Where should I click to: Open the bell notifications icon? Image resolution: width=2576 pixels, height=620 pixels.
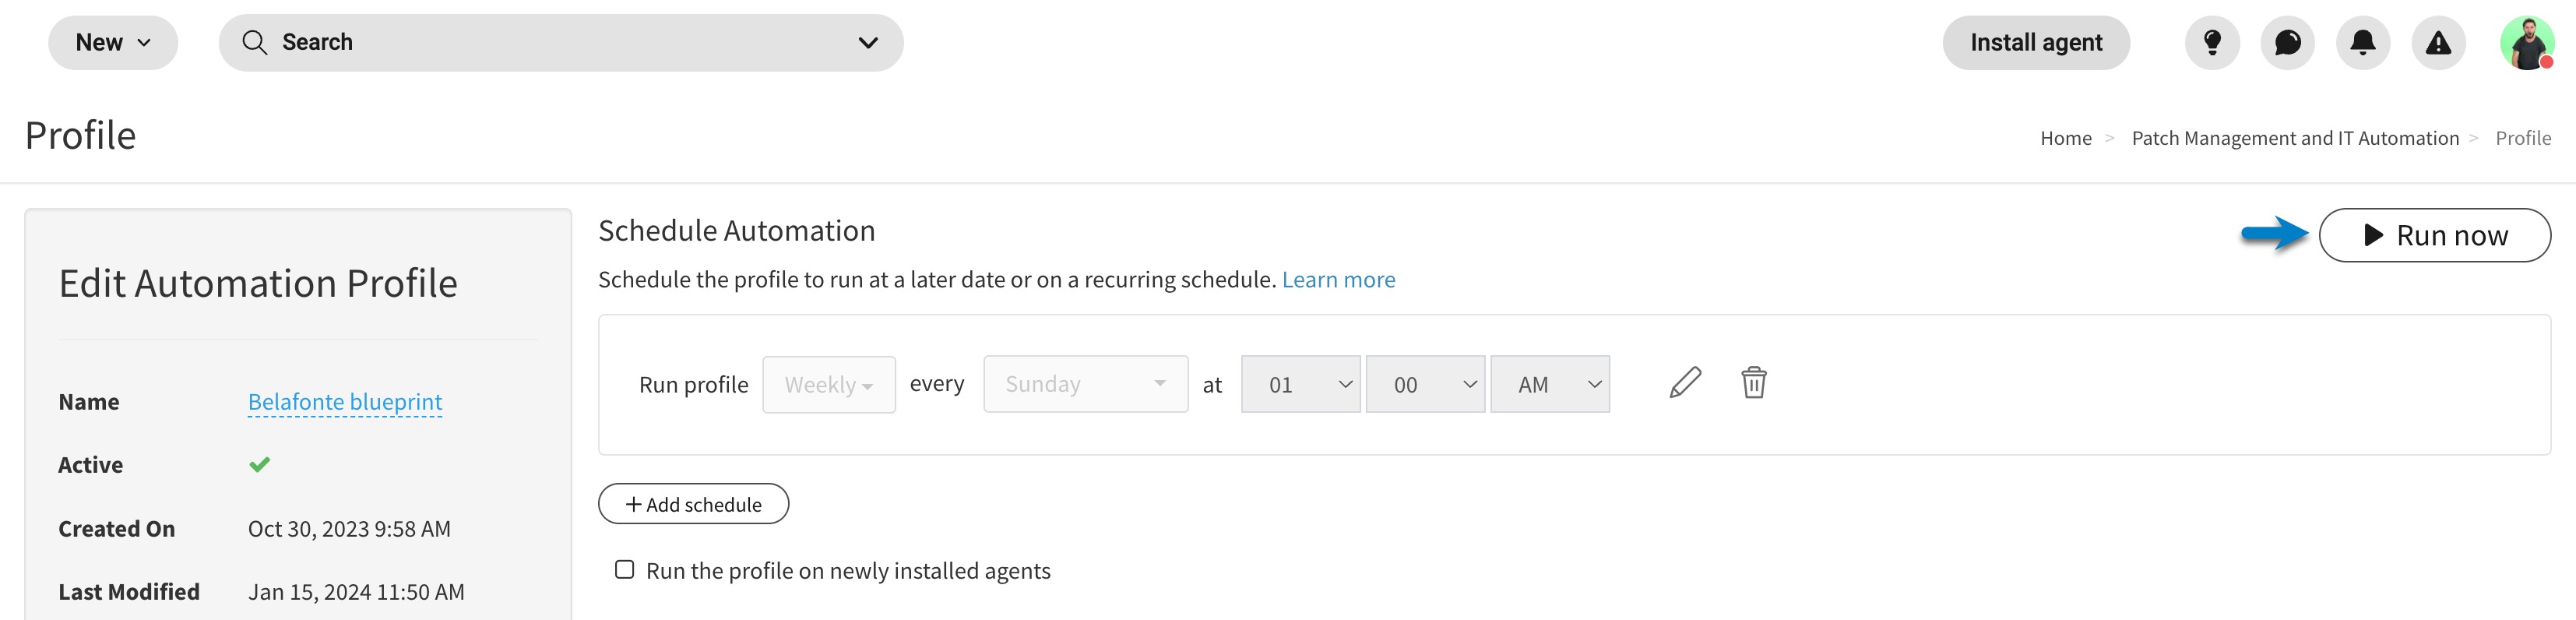(x=2363, y=43)
